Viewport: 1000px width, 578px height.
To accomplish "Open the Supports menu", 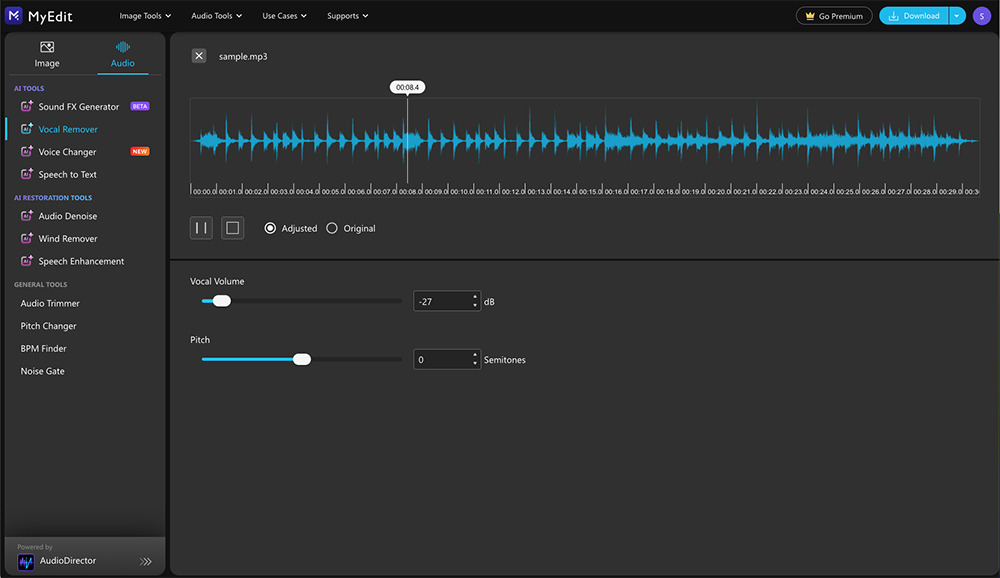I will point(347,15).
